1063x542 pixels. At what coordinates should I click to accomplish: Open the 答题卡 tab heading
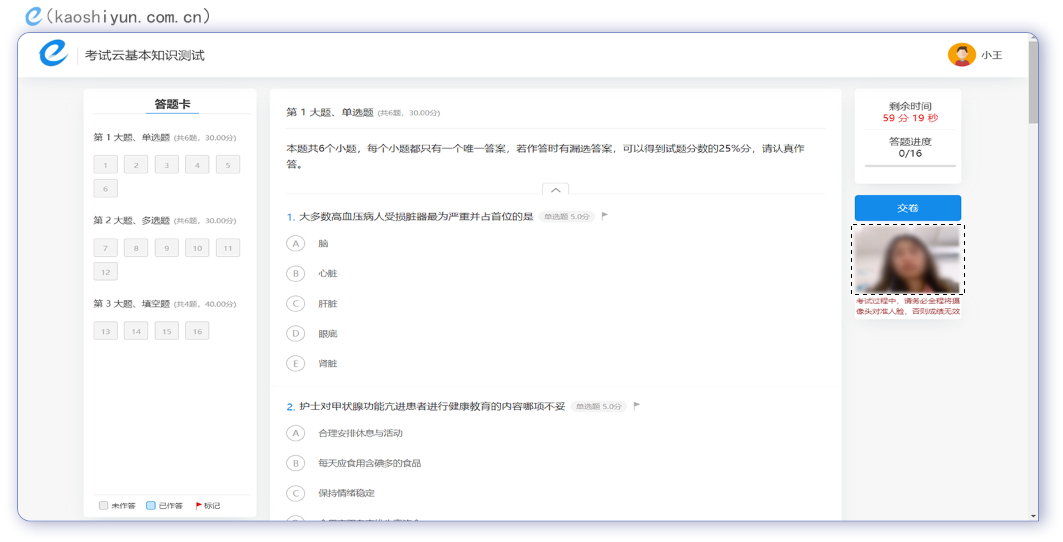[172, 104]
